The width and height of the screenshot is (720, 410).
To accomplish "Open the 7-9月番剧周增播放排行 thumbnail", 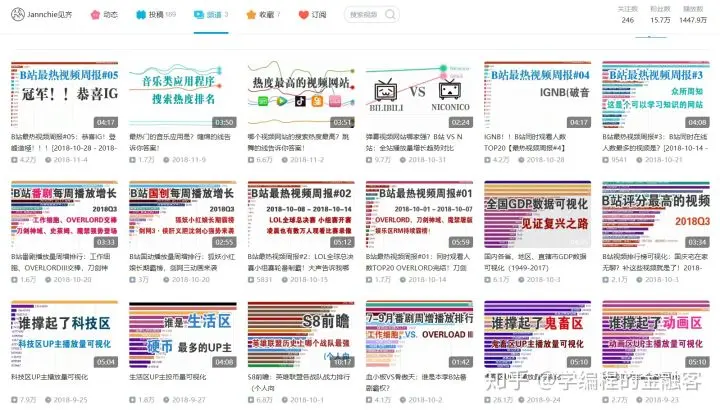I will tap(419, 335).
